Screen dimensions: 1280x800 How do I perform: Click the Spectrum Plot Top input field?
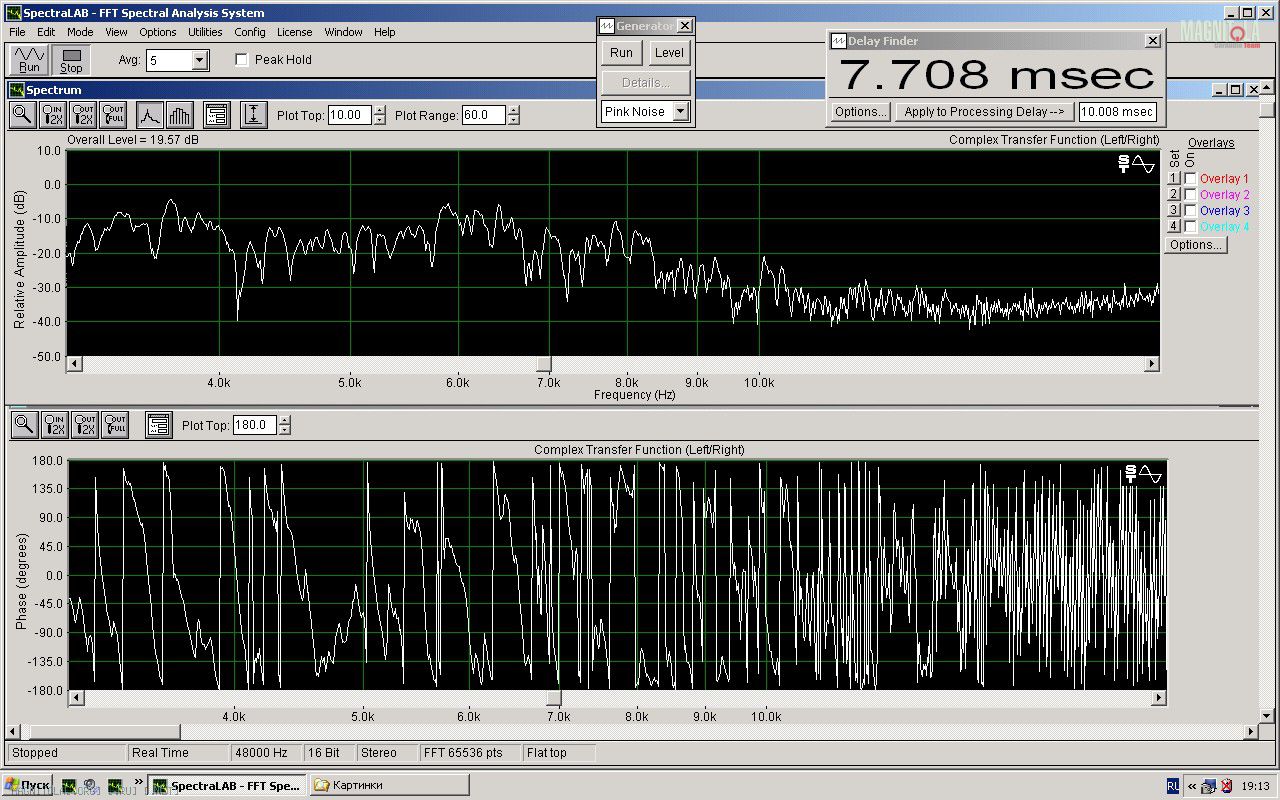point(350,115)
